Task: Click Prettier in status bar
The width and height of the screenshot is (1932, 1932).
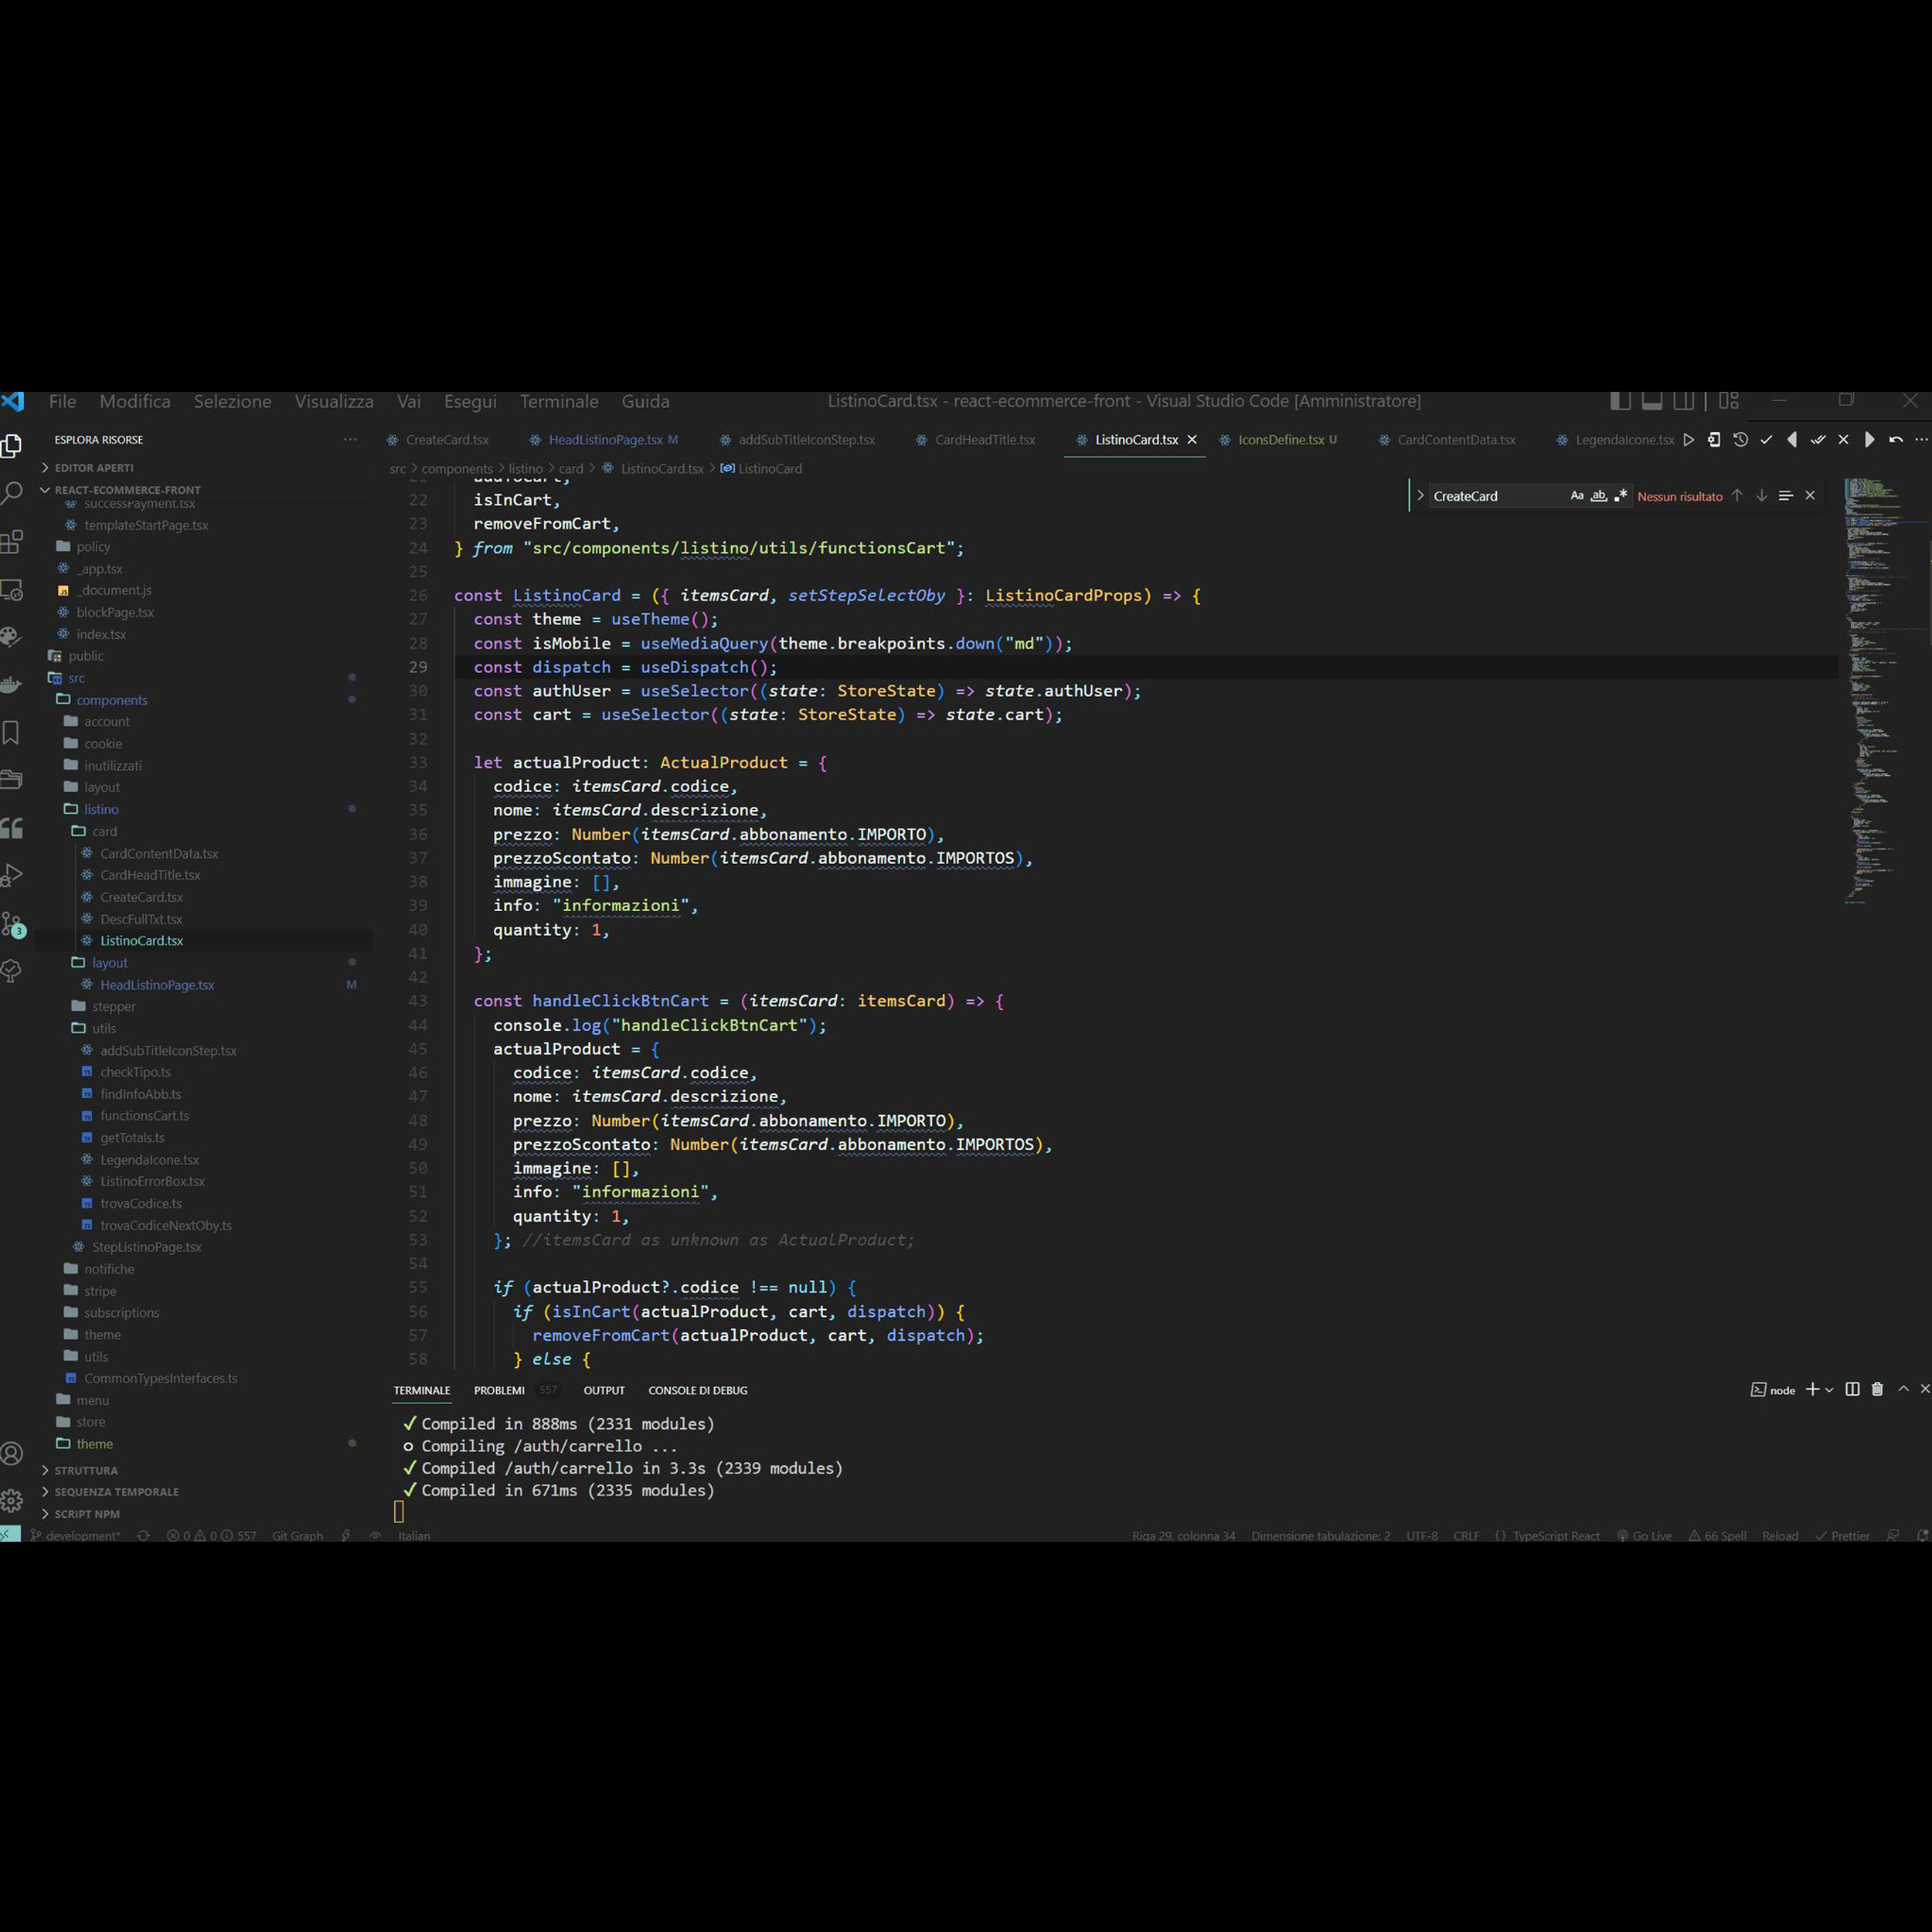Action: pos(1842,1536)
